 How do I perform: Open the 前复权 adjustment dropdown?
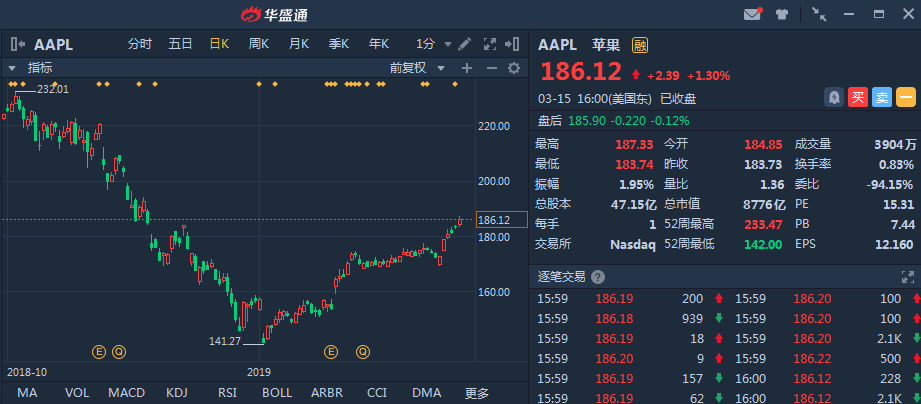coord(413,68)
